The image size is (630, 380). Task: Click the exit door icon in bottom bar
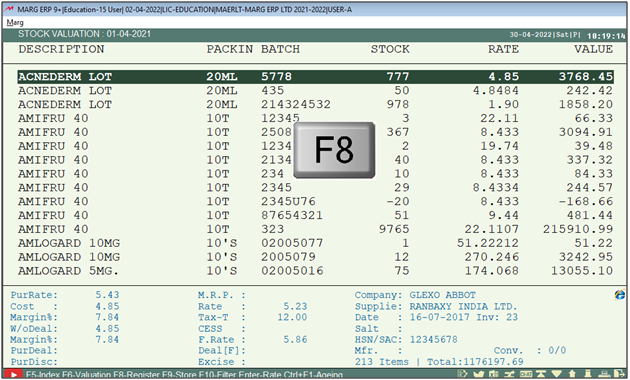(619, 374)
